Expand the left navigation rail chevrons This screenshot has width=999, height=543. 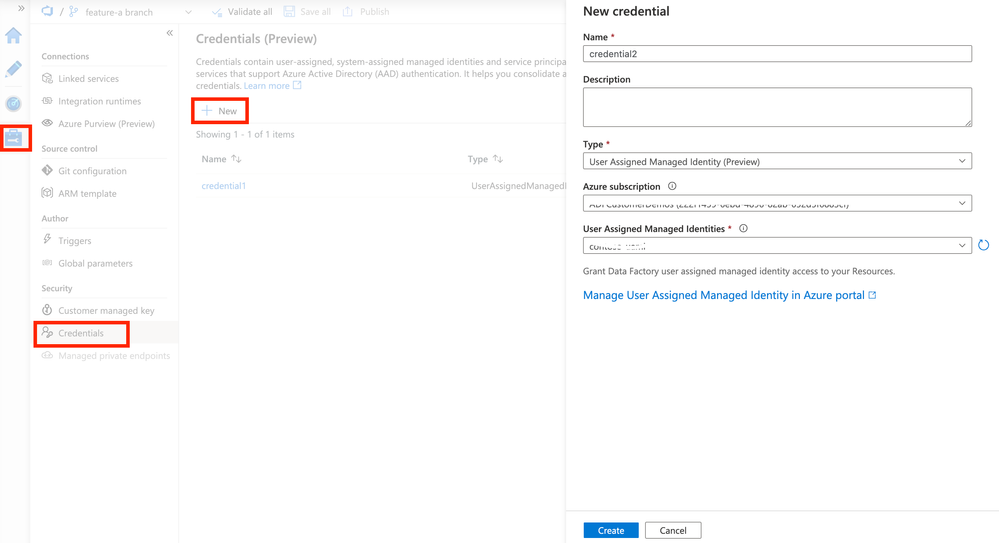pyautogui.click(x=21, y=8)
